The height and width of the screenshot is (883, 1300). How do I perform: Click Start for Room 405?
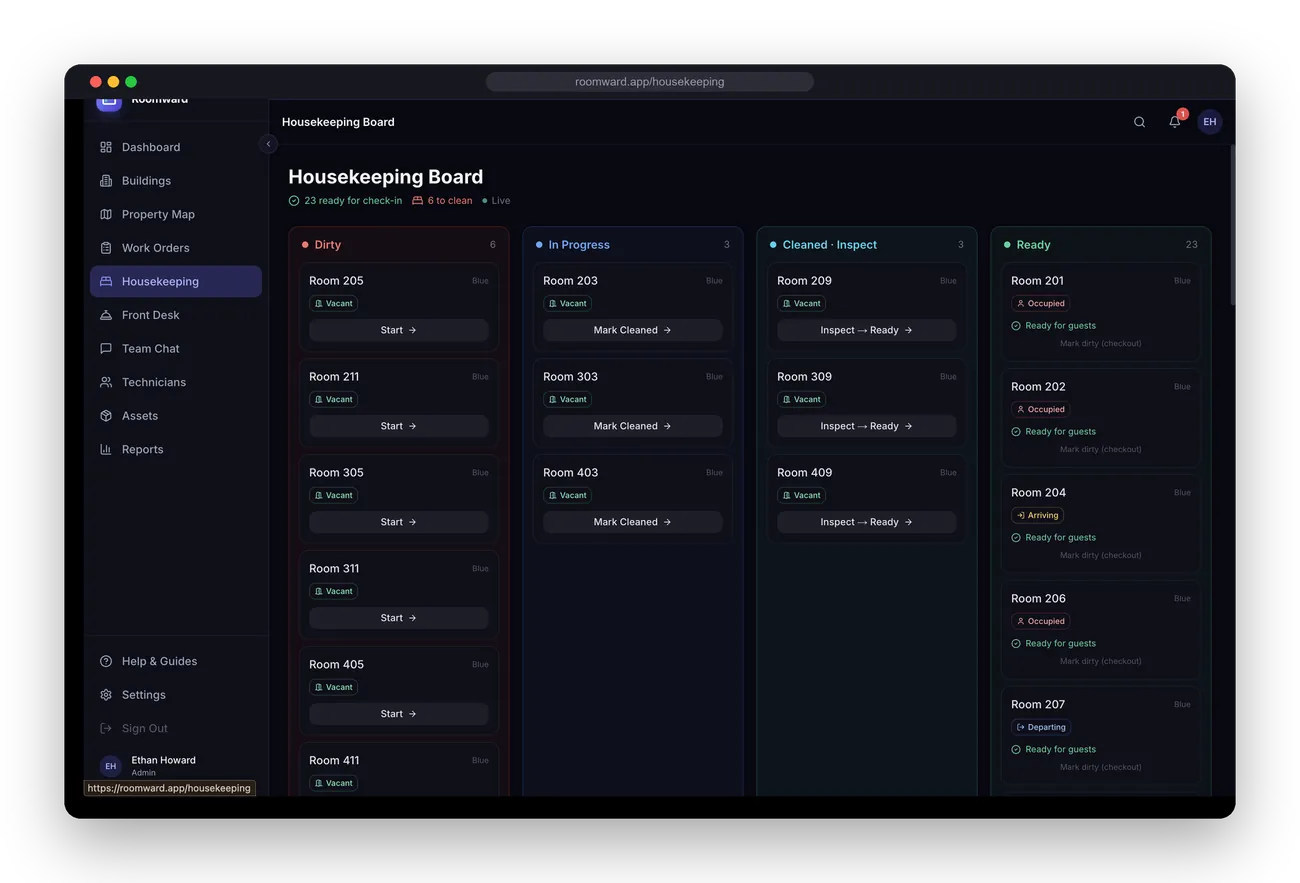pos(399,714)
